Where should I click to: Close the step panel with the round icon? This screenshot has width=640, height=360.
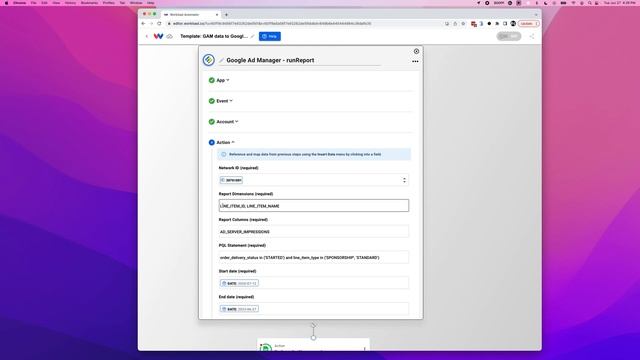click(416, 51)
